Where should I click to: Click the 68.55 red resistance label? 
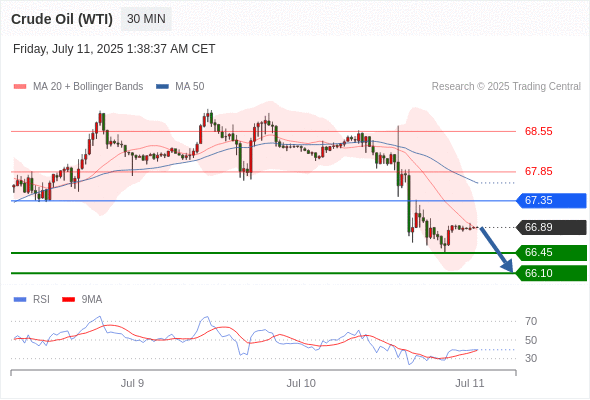pyautogui.click(x=538, y=131)
